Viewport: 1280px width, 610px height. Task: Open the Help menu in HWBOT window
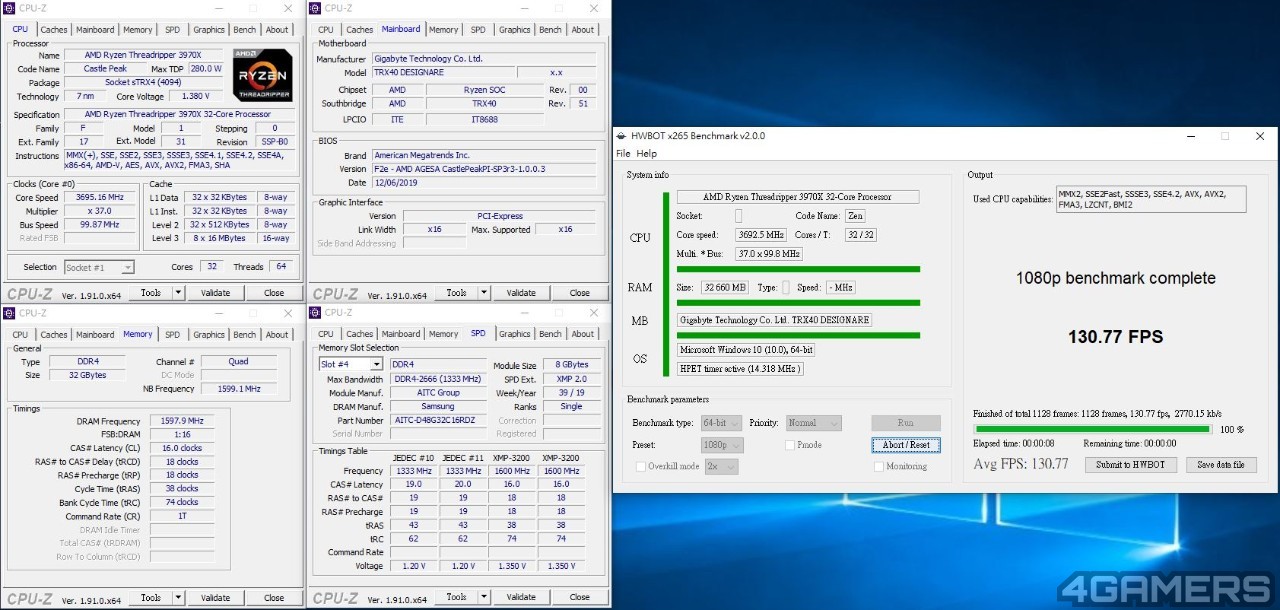(x=647, y=154)
